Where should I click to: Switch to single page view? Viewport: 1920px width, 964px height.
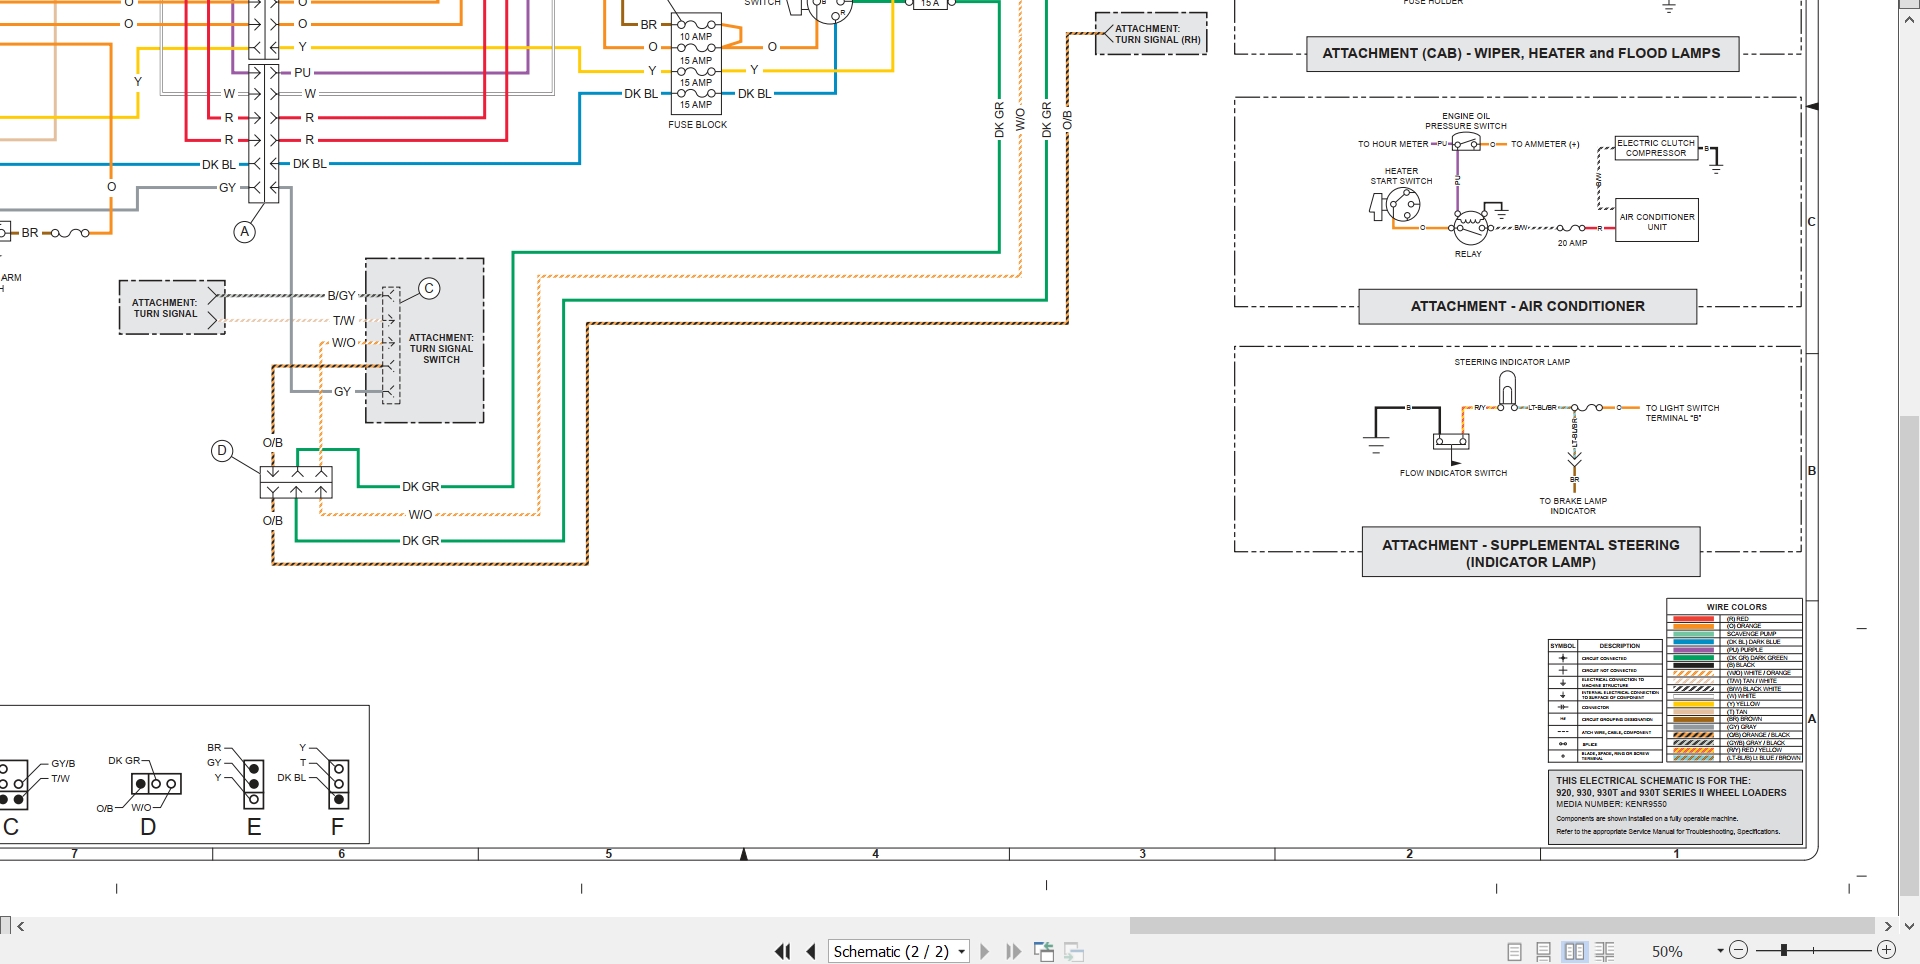[1514, 952]
